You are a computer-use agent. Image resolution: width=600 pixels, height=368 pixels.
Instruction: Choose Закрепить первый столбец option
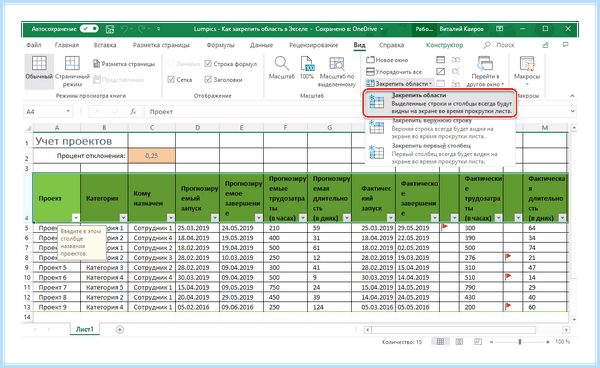pos(440,154)
